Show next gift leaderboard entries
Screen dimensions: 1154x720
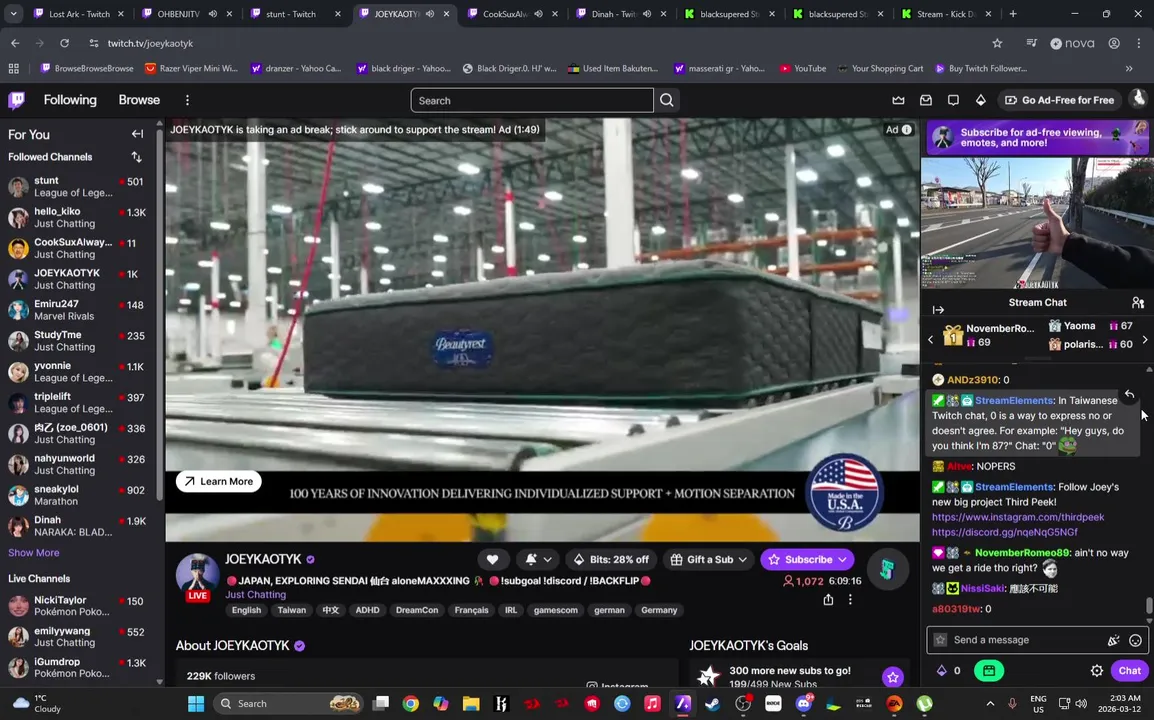click(1144, 340)
